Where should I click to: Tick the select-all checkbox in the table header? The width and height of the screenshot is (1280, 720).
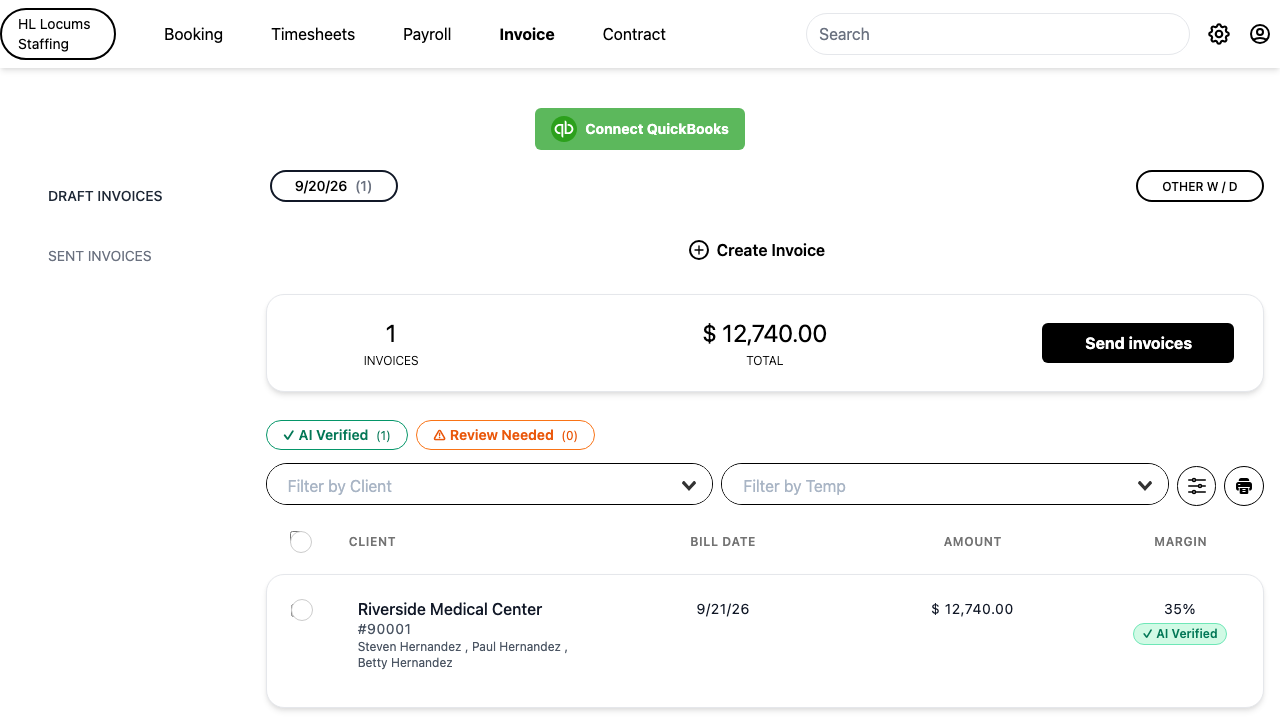tap(301, 541)
